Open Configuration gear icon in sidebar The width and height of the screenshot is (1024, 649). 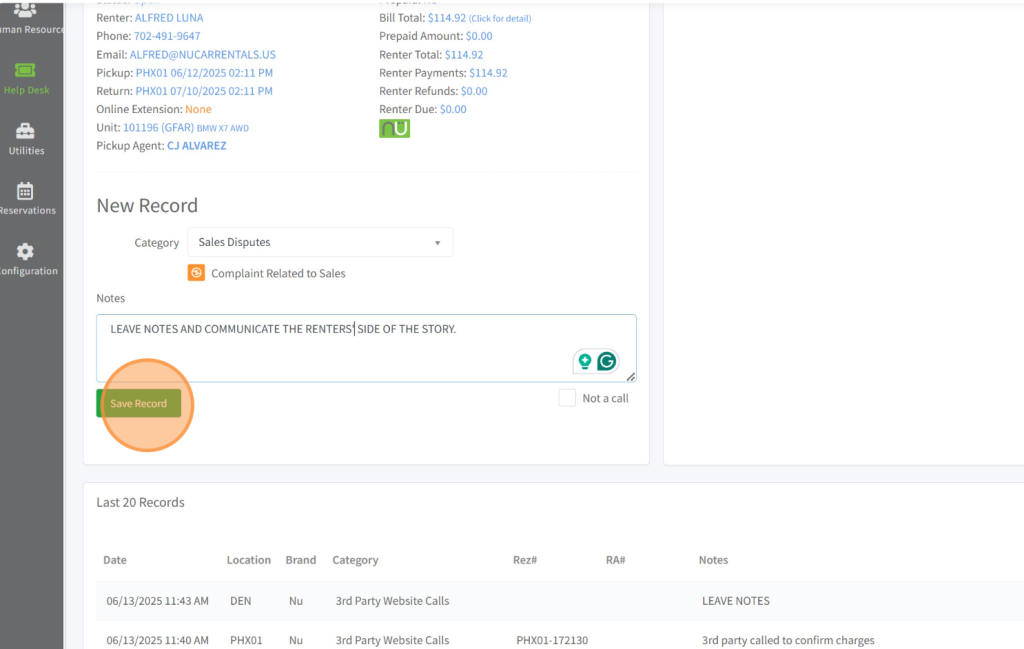click(25, 258)
